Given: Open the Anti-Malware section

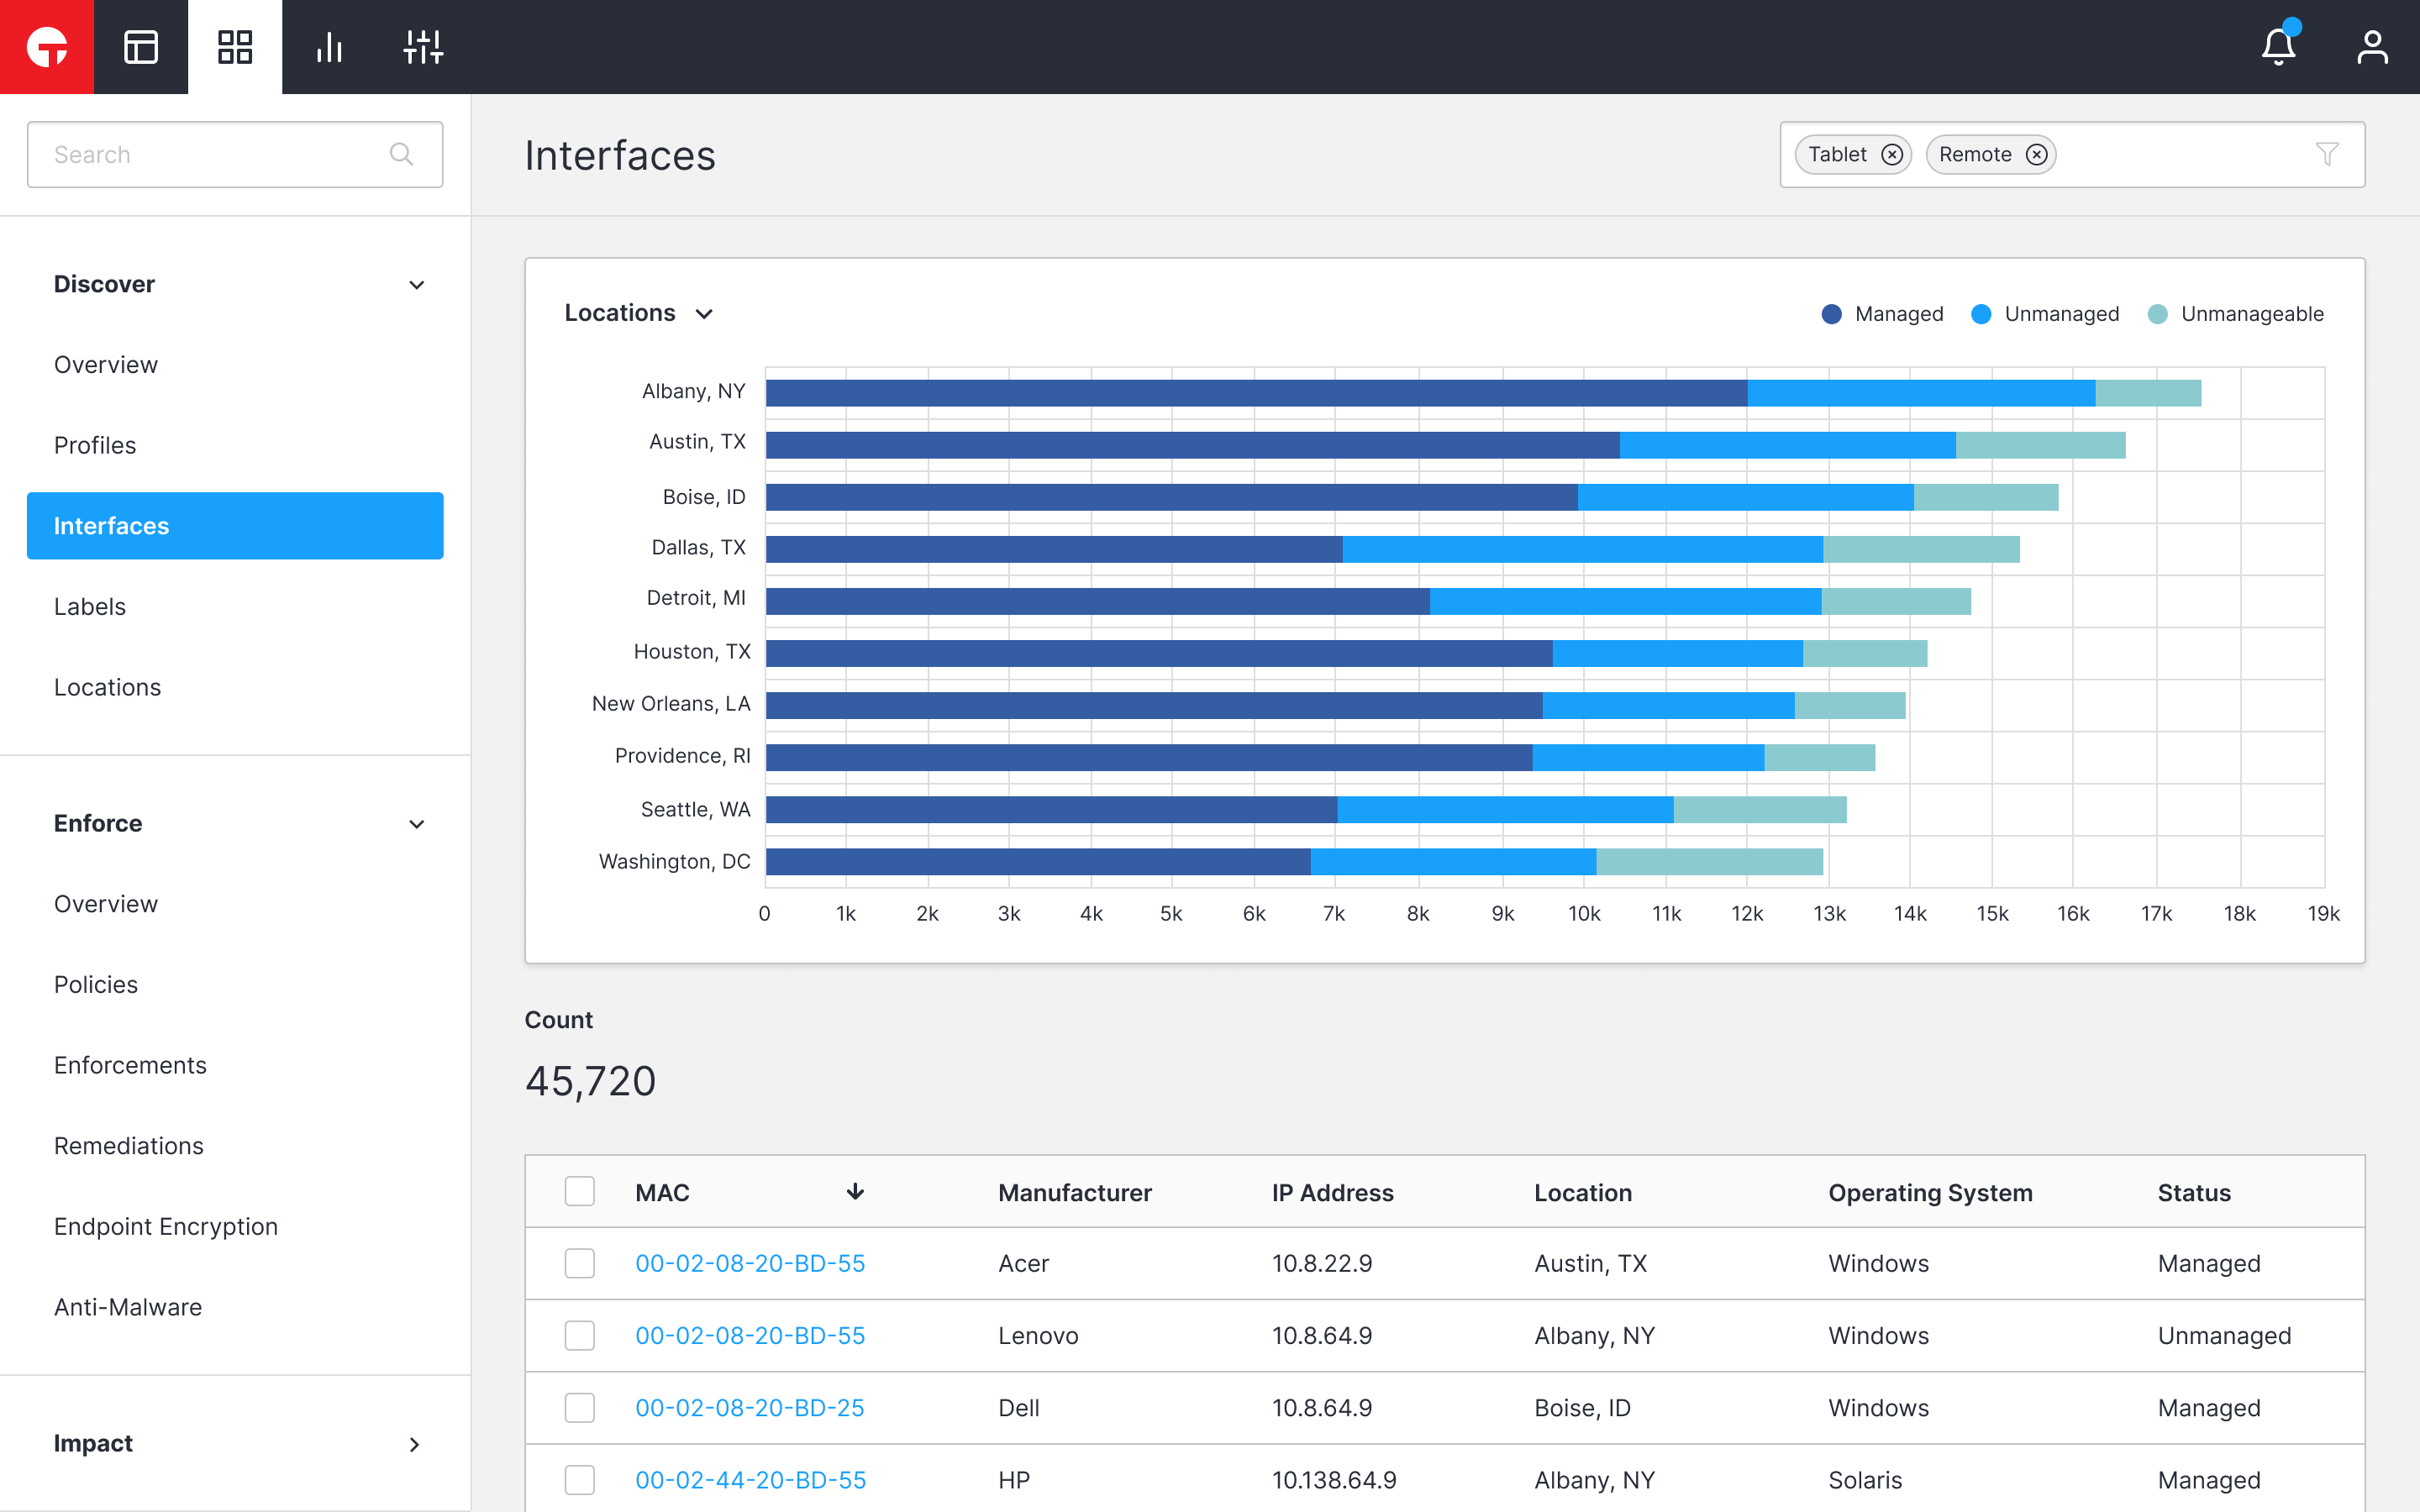Looking at the screenshot, I should pyautogui.click(x=128, y=1306).
